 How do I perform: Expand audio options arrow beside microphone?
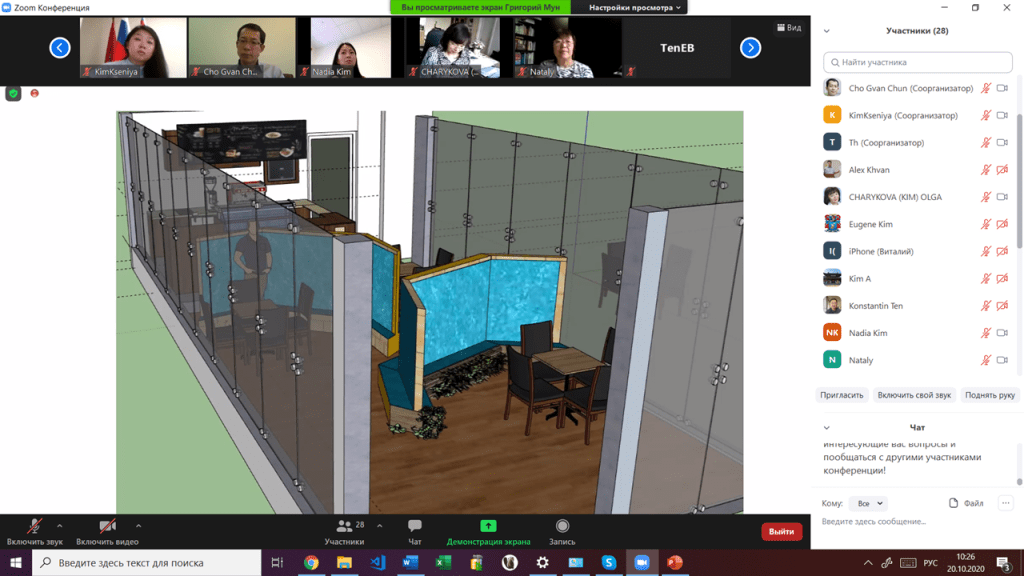tap(60, 526)
